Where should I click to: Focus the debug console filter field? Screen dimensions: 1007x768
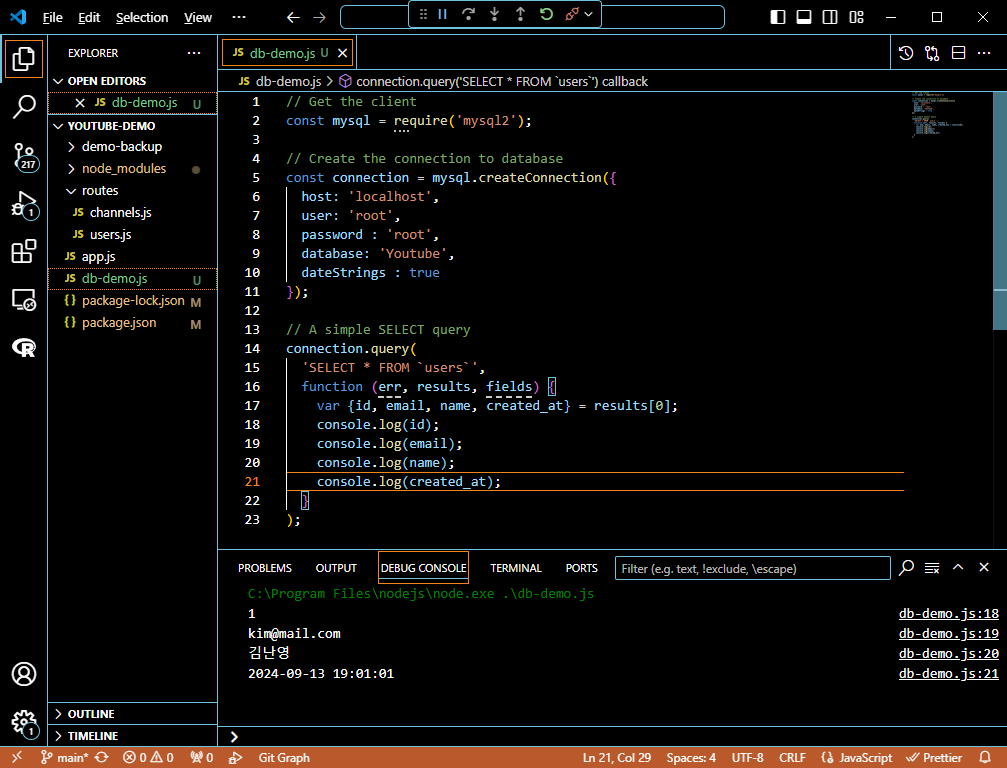point(753,568)
